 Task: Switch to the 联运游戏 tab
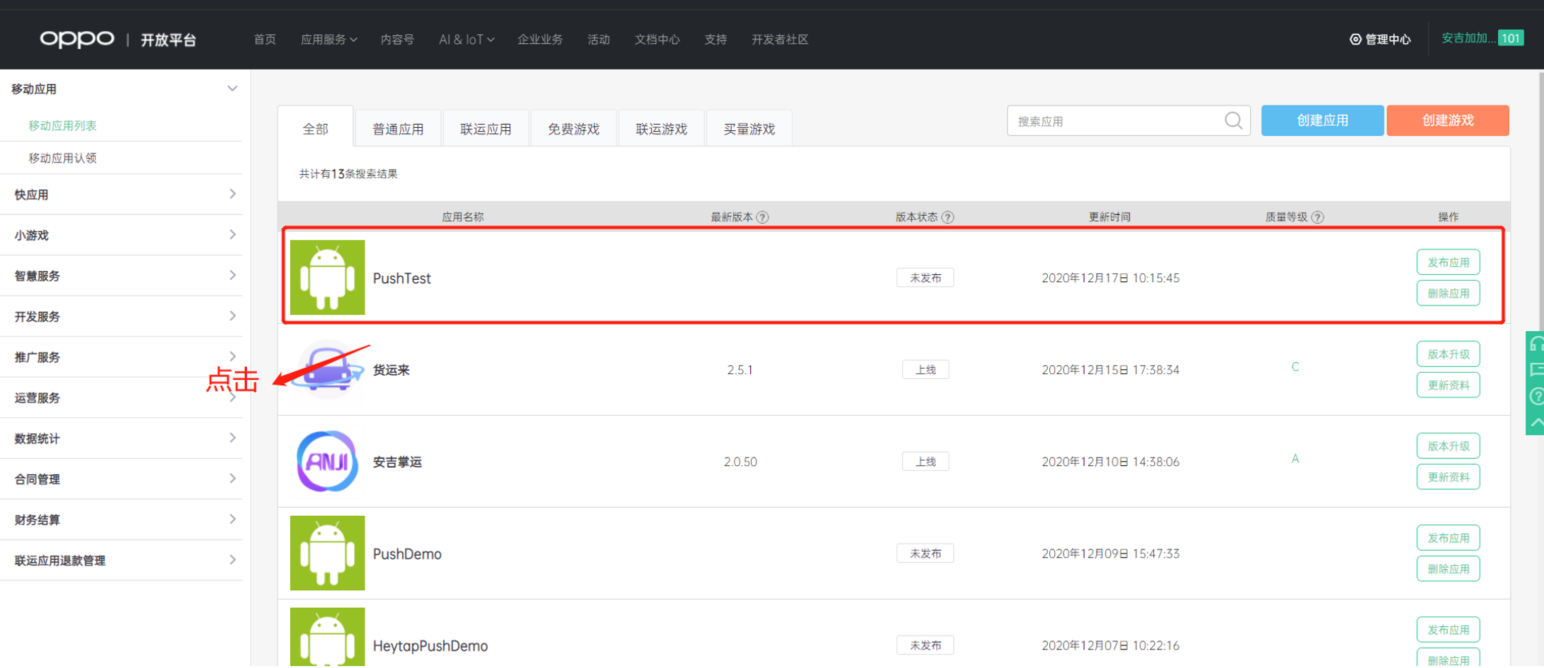[661, 129]
